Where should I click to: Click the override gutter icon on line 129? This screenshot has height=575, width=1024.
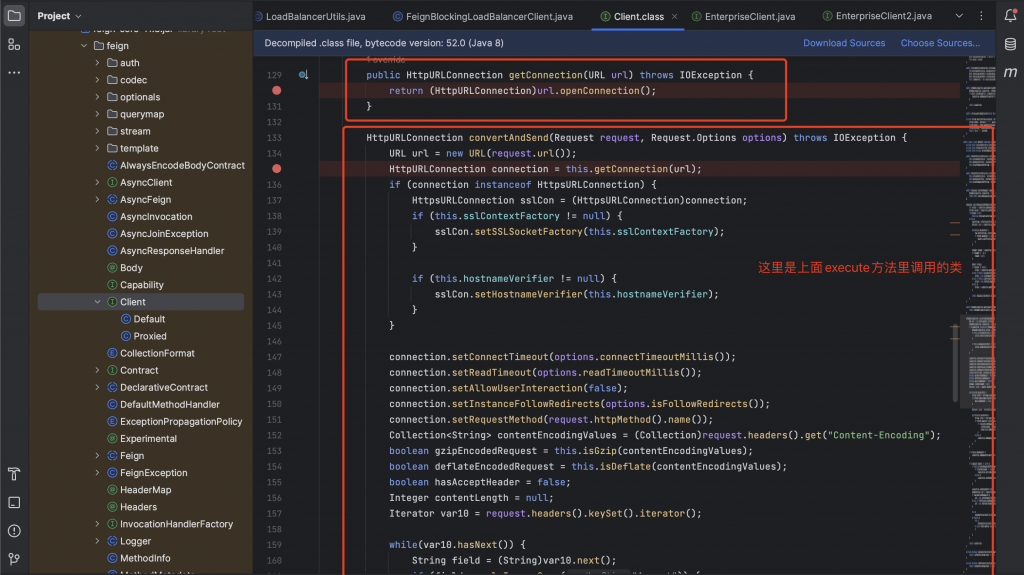[x=304, y=75]
